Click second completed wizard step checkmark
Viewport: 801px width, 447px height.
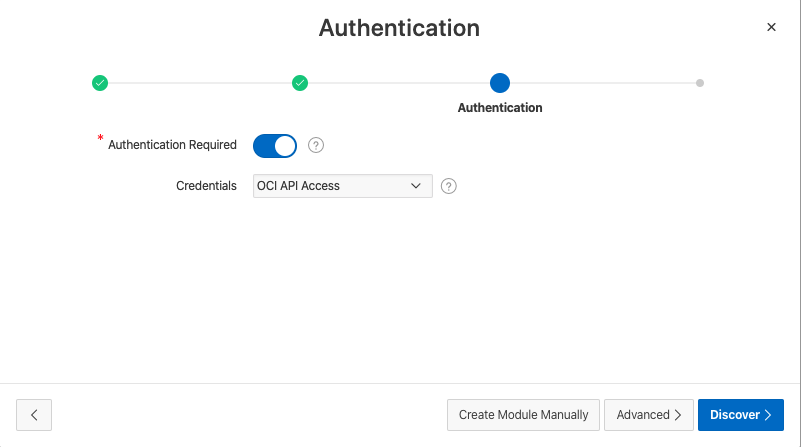coord(300,83)
